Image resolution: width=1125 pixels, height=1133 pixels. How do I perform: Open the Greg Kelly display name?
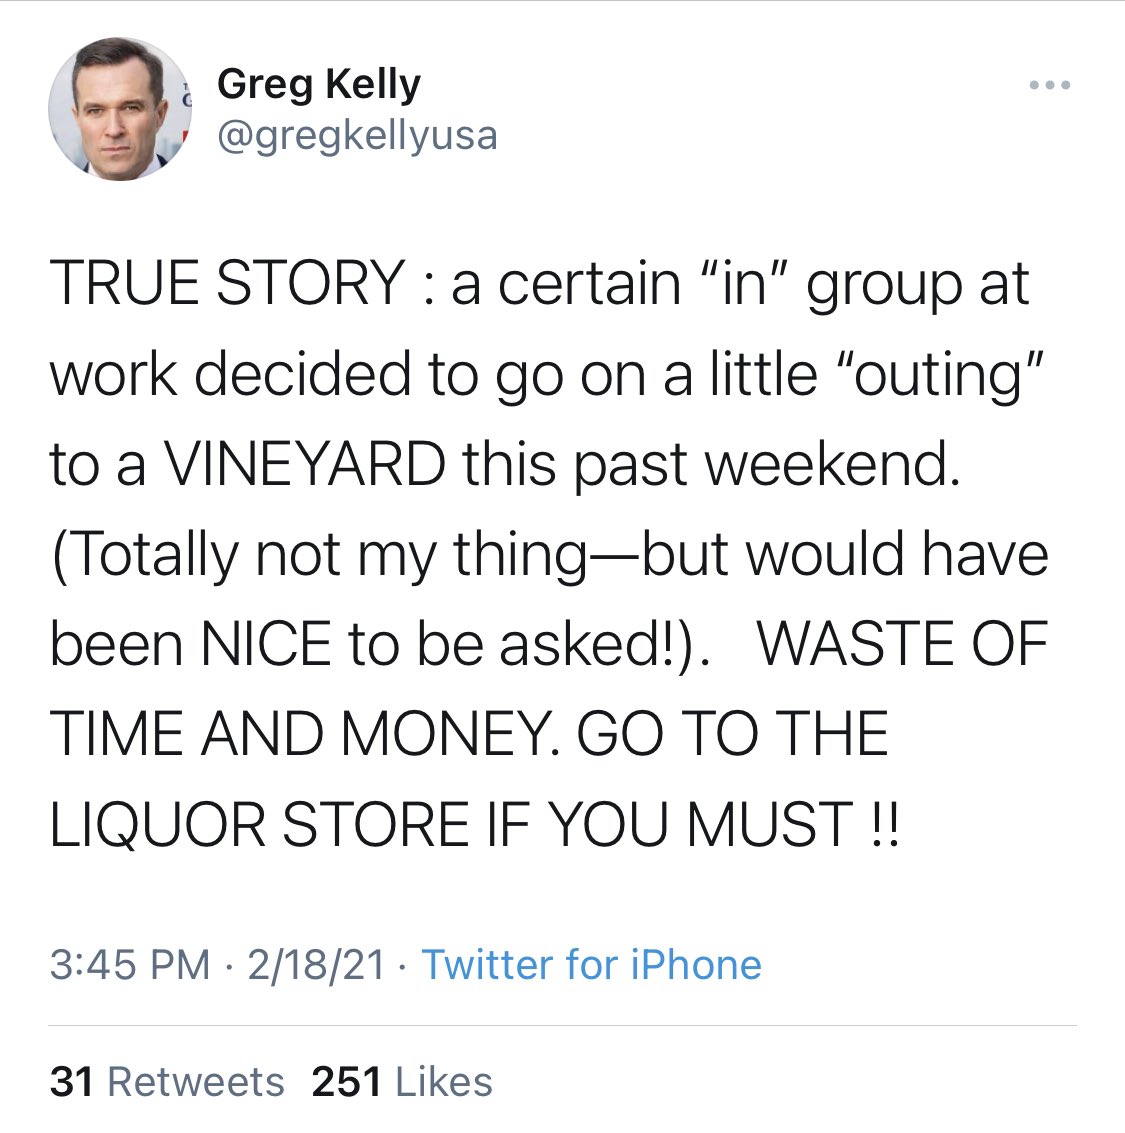click(x=319, y=84)
